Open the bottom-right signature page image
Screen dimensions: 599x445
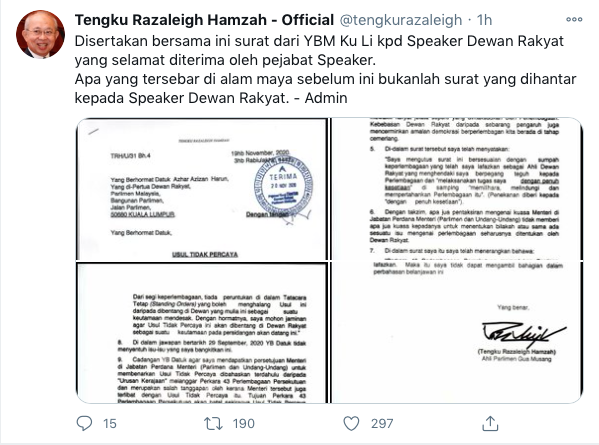tap(457, 332)
